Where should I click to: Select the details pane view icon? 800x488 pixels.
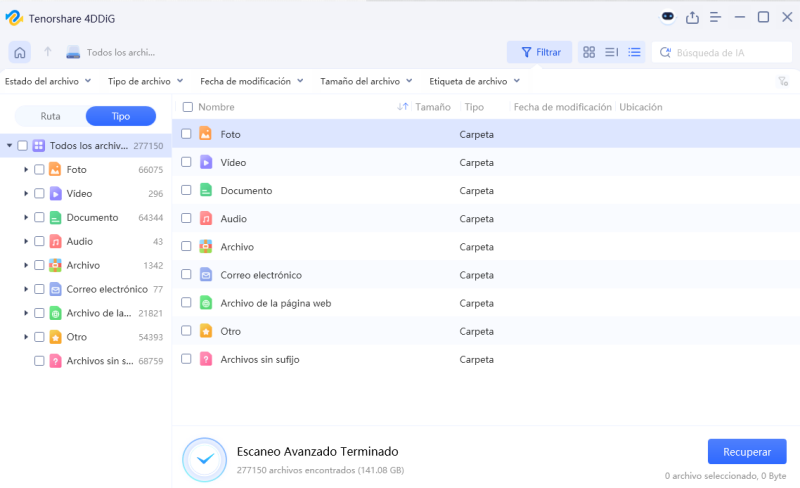[611, 52]
